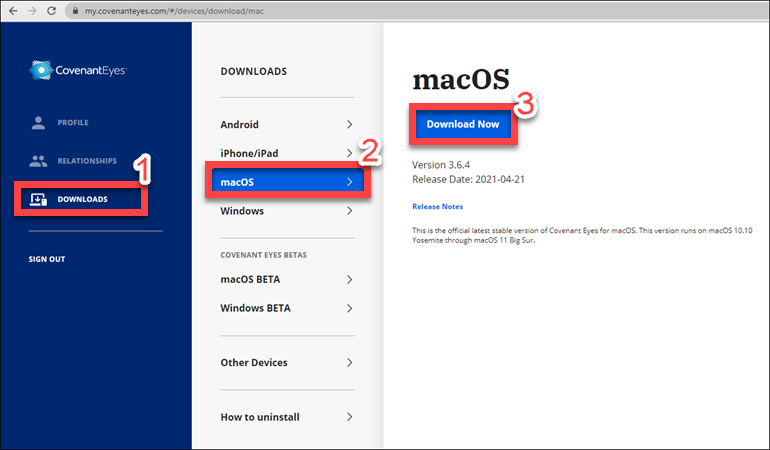Click Sign Out in sidebar
The image size is (770, 450).
click(x=47, y=259)
